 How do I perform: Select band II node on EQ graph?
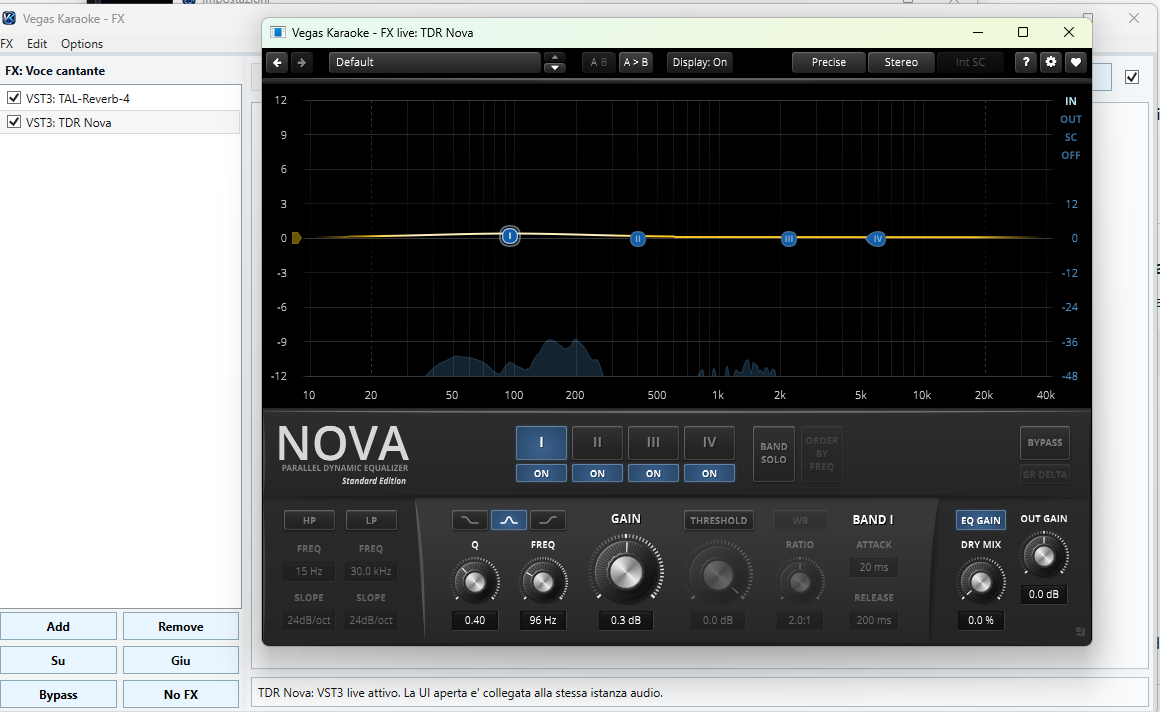point(638,238)
